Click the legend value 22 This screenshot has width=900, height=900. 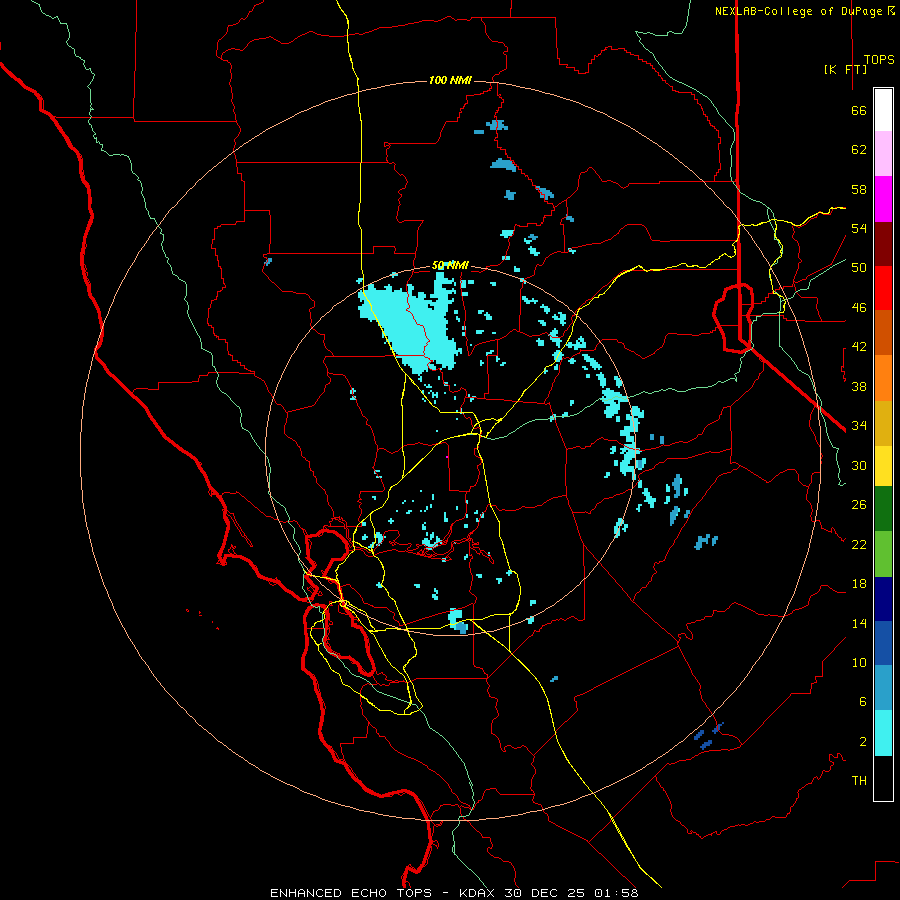(859, 544)
